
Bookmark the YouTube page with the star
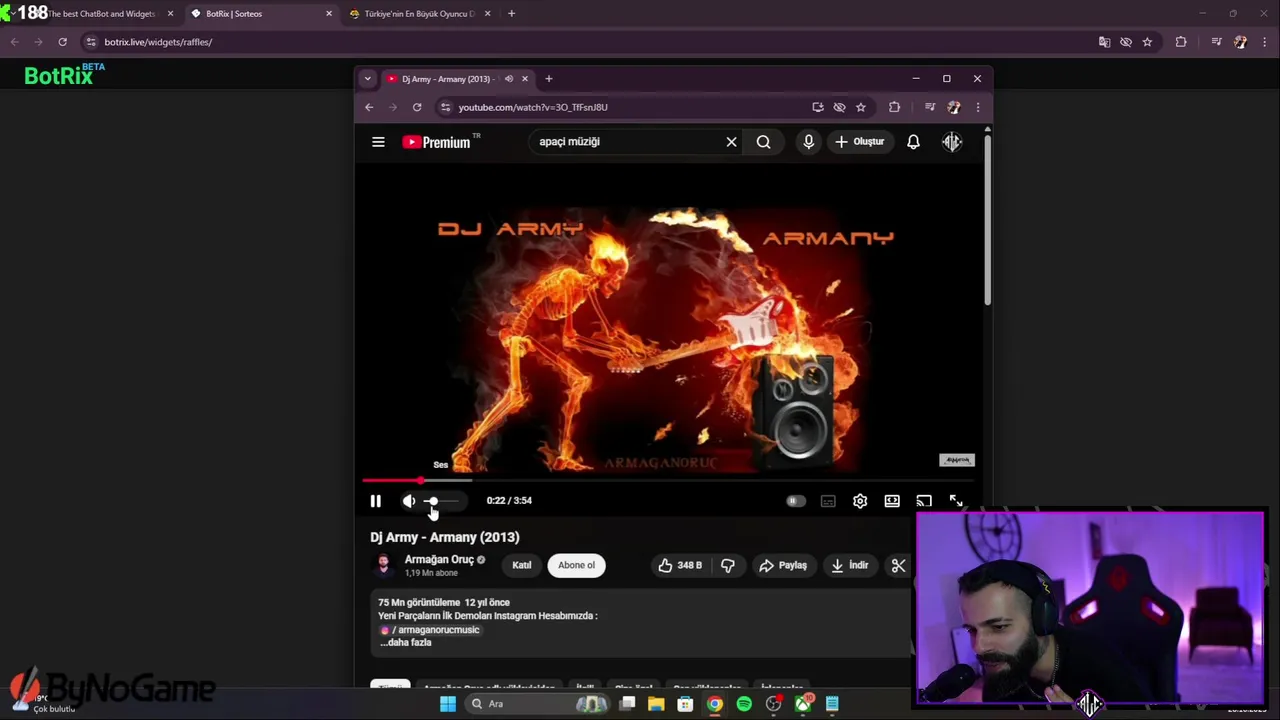point(860,107)
